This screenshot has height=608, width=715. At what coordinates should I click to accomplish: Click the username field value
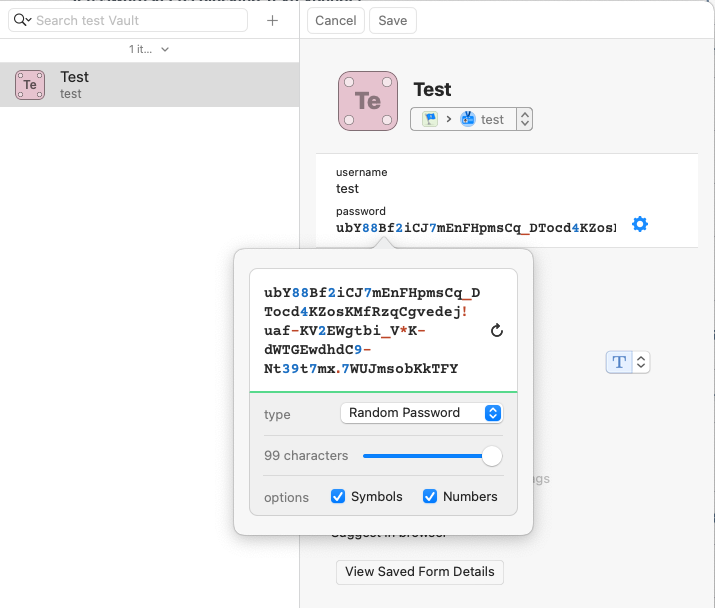[x=348, y=189]
